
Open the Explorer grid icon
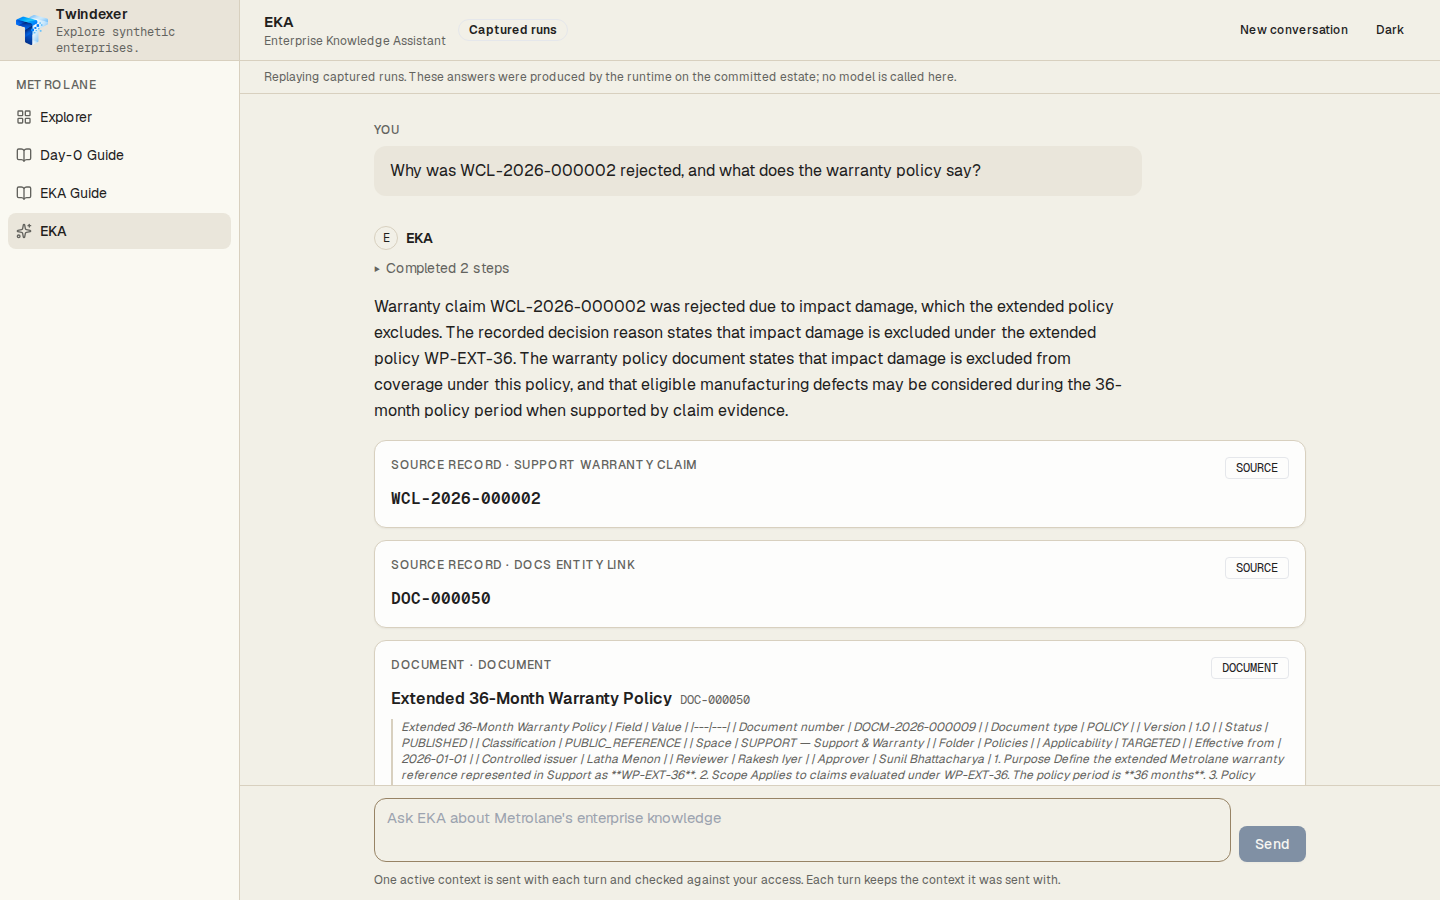click(x=24, y=117)
